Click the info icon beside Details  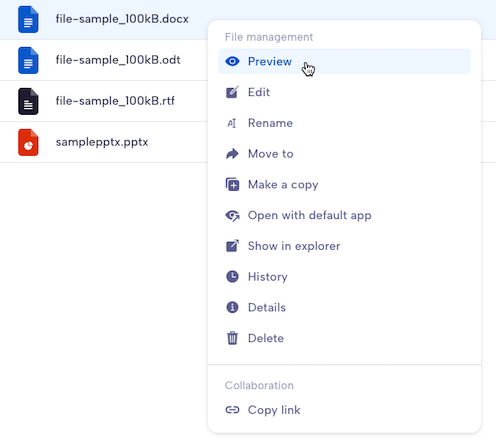(x=232, y=307)
